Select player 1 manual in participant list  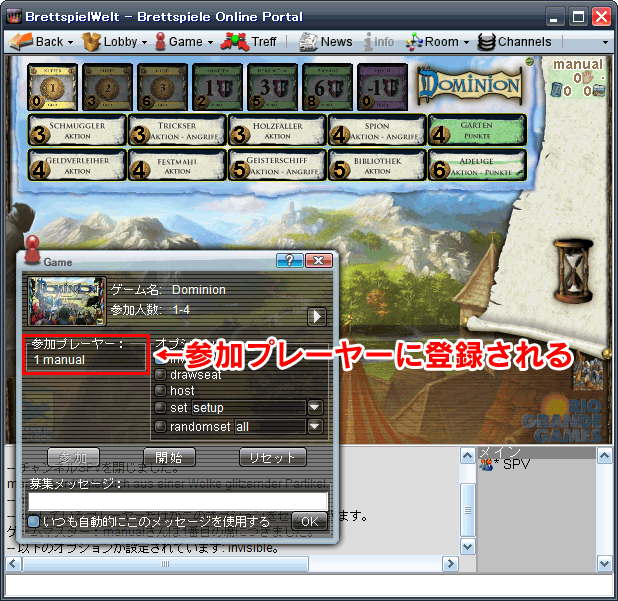(59, 360)
